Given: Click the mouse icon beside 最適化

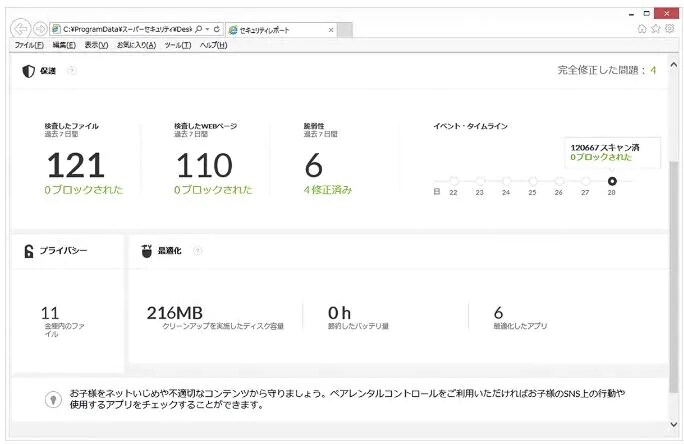Looking at the screenshot, I should [x=147, y=251].
